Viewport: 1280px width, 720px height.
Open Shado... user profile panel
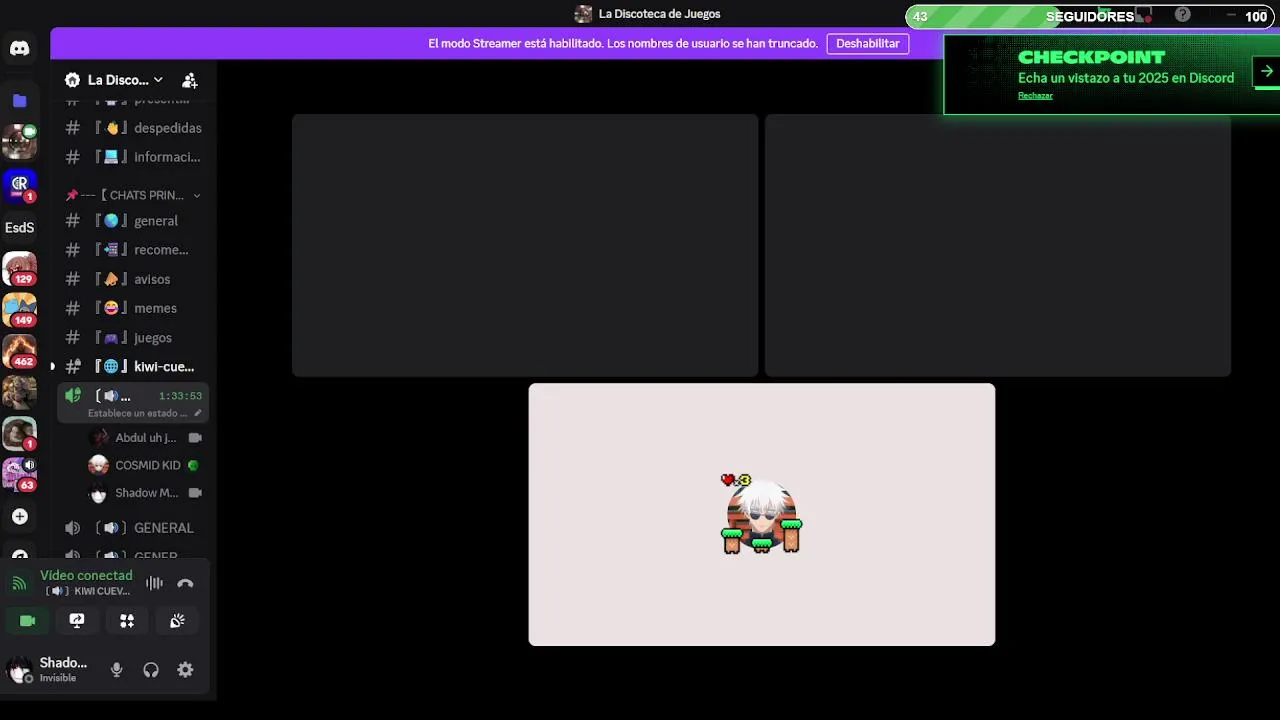48,670
